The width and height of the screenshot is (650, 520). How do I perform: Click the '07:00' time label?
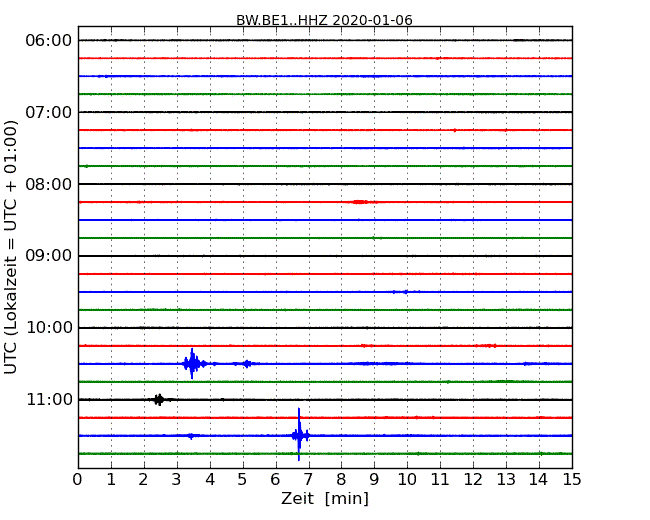point(49,112)
